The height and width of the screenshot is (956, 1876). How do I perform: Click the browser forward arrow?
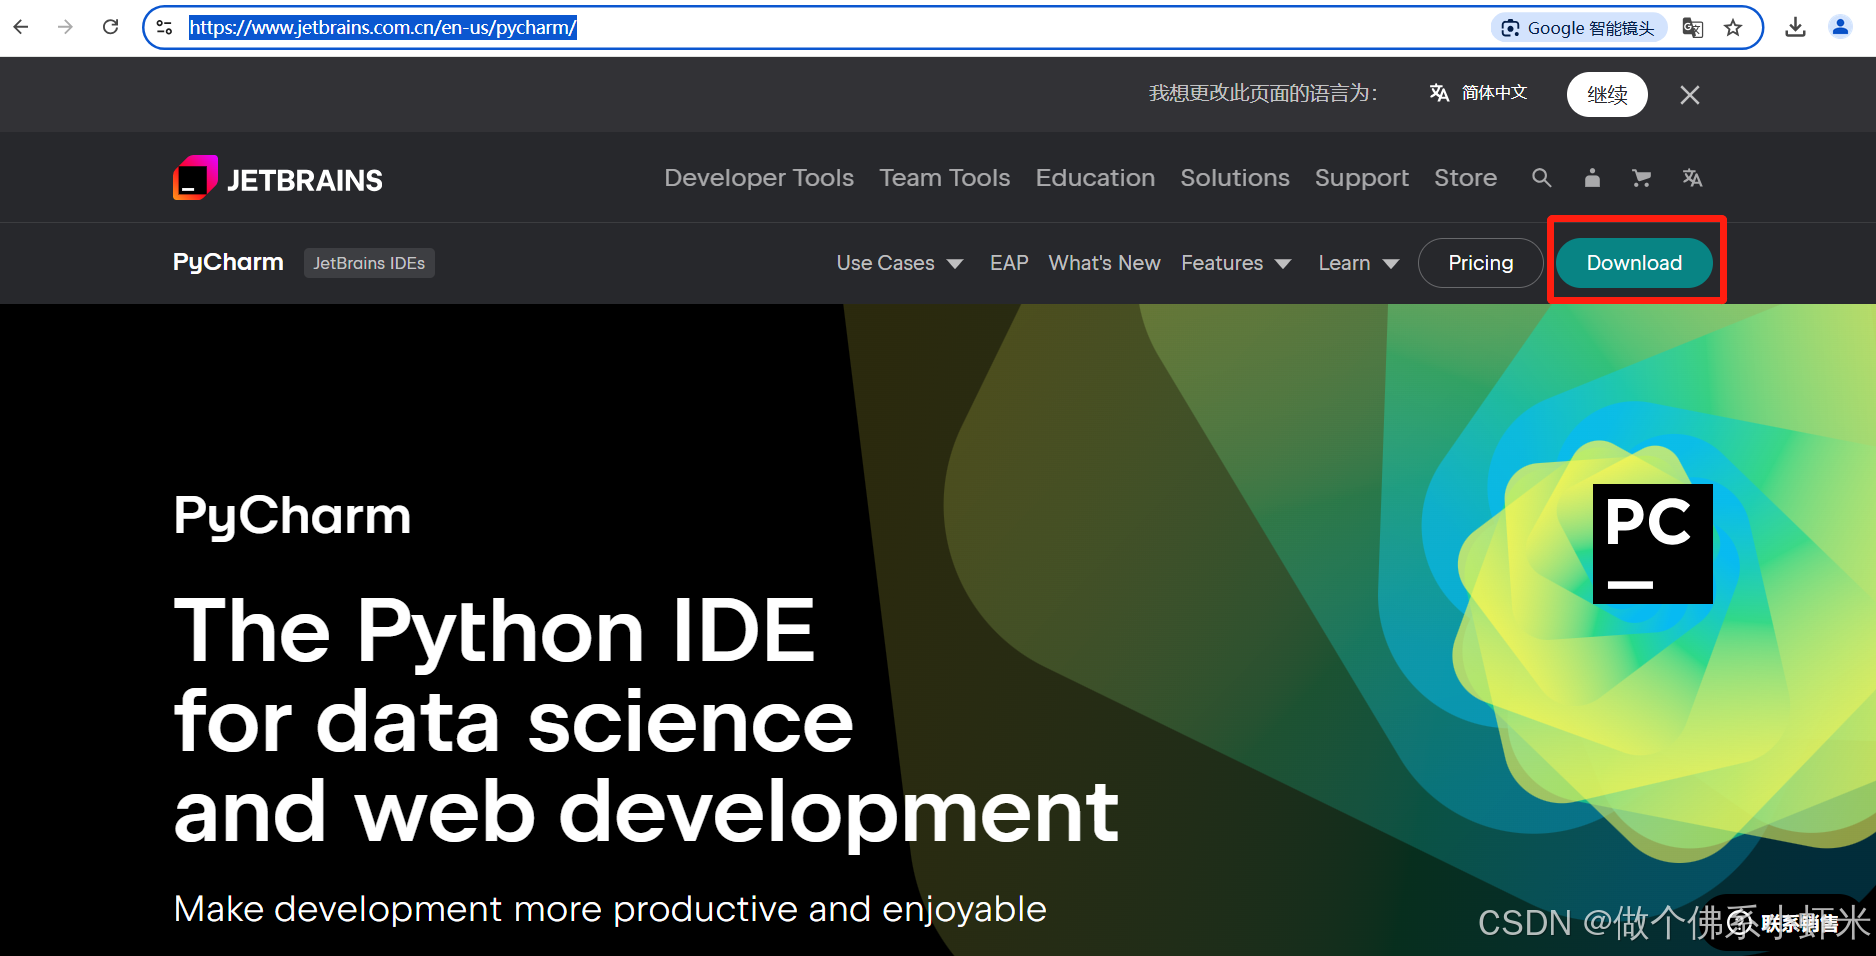click(66, 27)
